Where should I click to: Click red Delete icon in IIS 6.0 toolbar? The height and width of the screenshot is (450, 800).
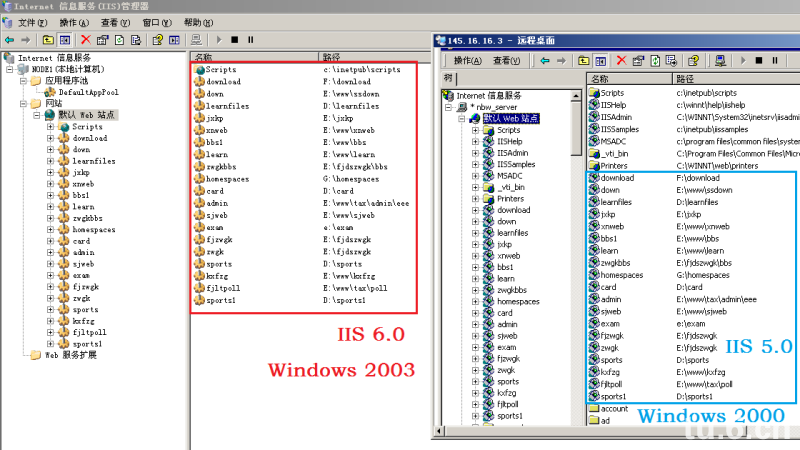pyautogui.click(x=86, y=40)
